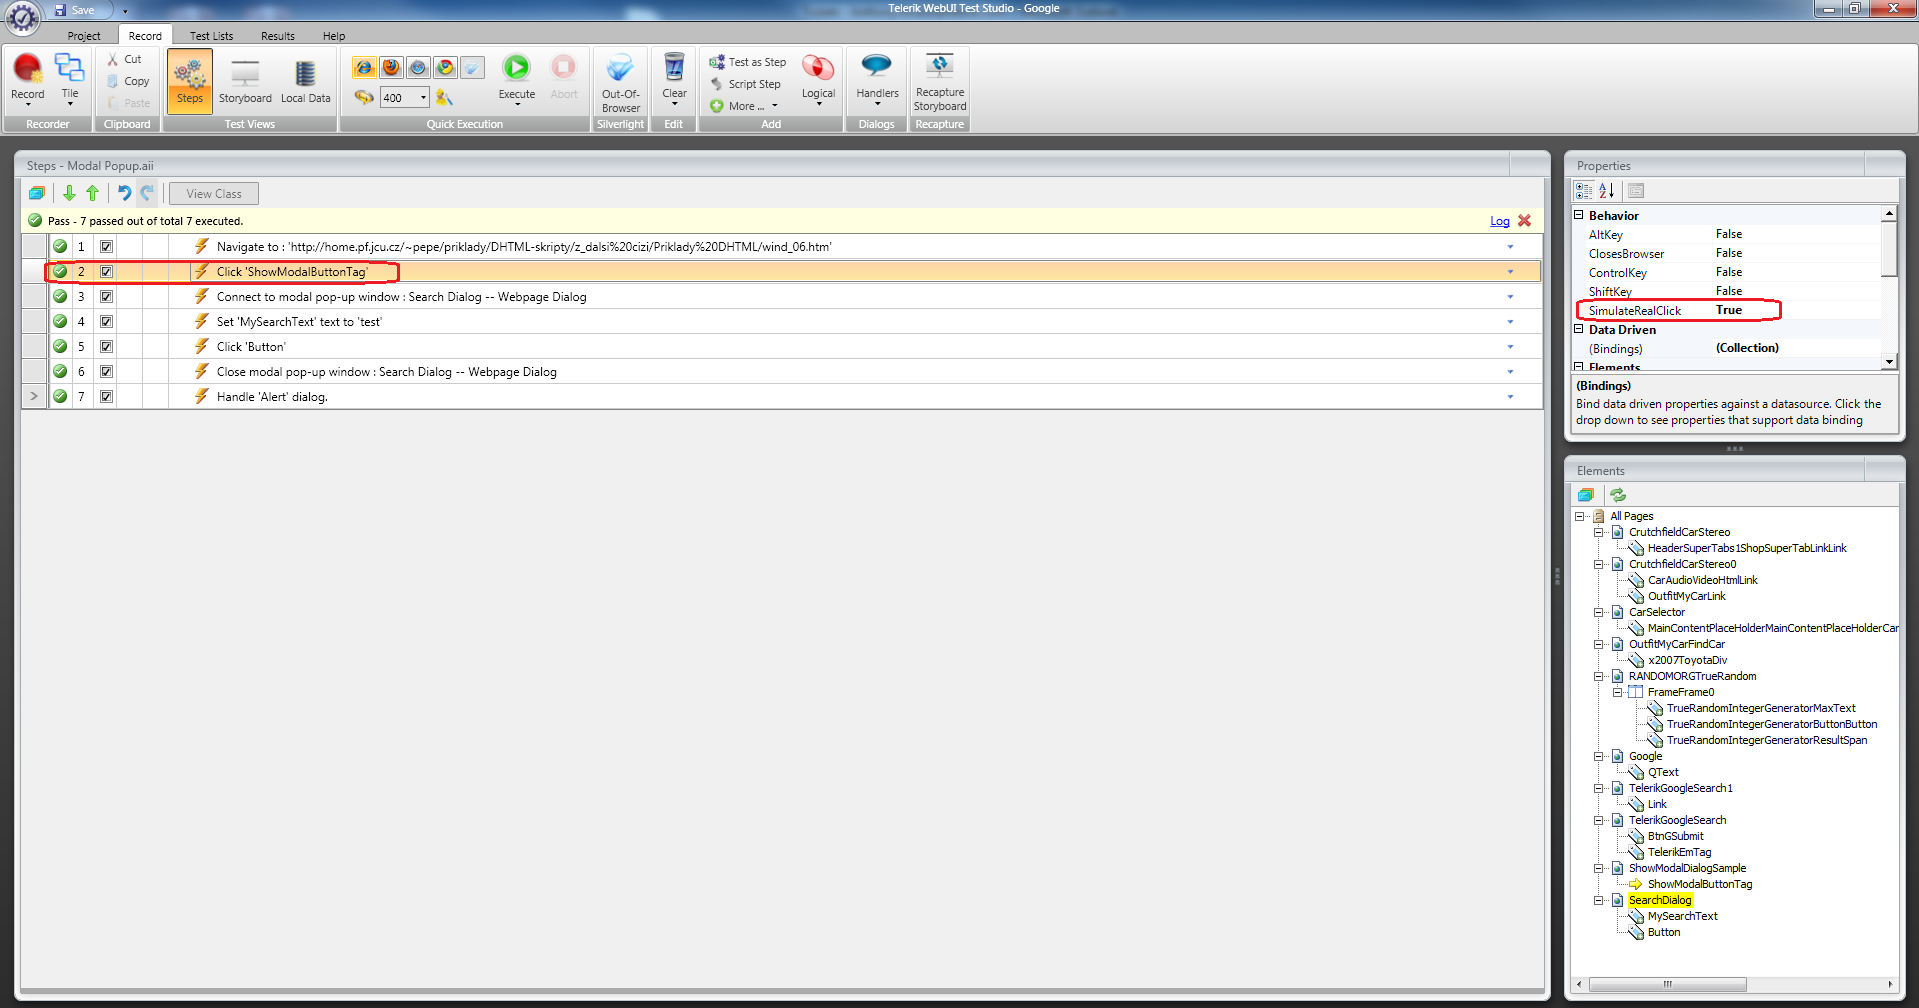Image resolution: width=1919 pixels, height=1008 pixels.
Task: Expand step 7 Handle Alert dropdown arrow
Action: 1510,397
